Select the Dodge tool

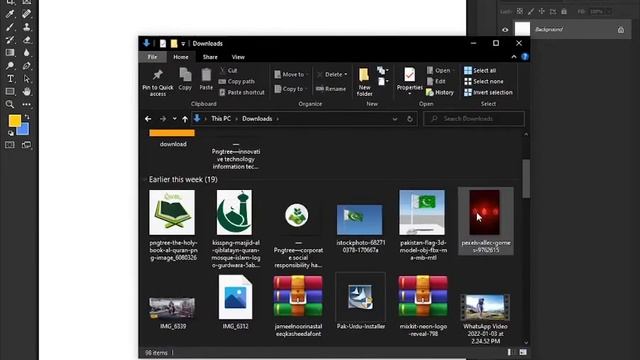click(x=10, y=66)
